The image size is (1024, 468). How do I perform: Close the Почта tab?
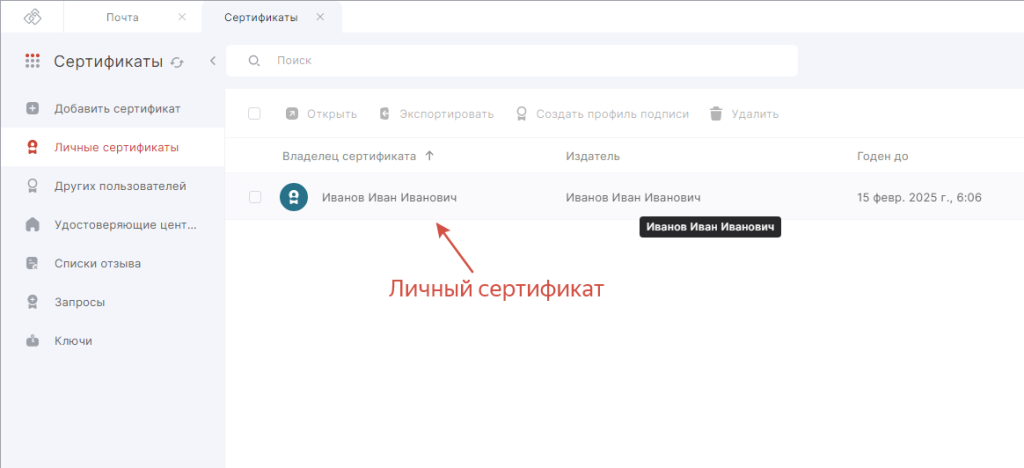182,18
